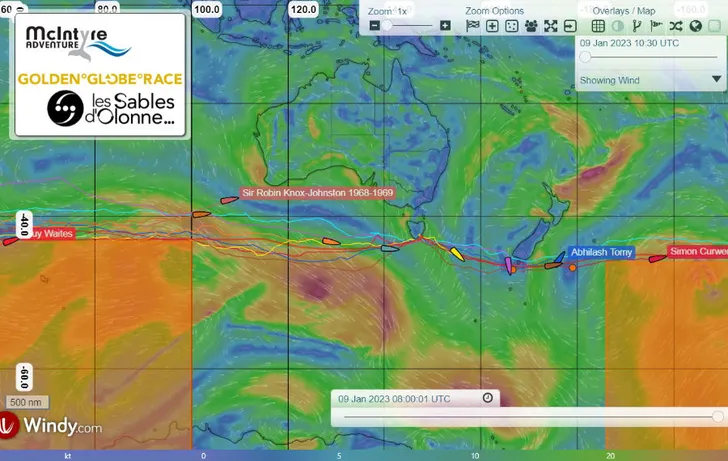728x461 pixels.
Task: Click the race timeline slider handle
Action: (x=717, y=416)
